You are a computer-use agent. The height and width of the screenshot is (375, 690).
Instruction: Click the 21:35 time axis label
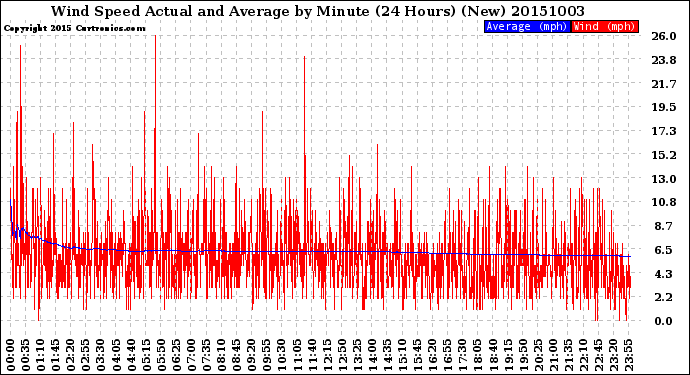pos(568,355)
